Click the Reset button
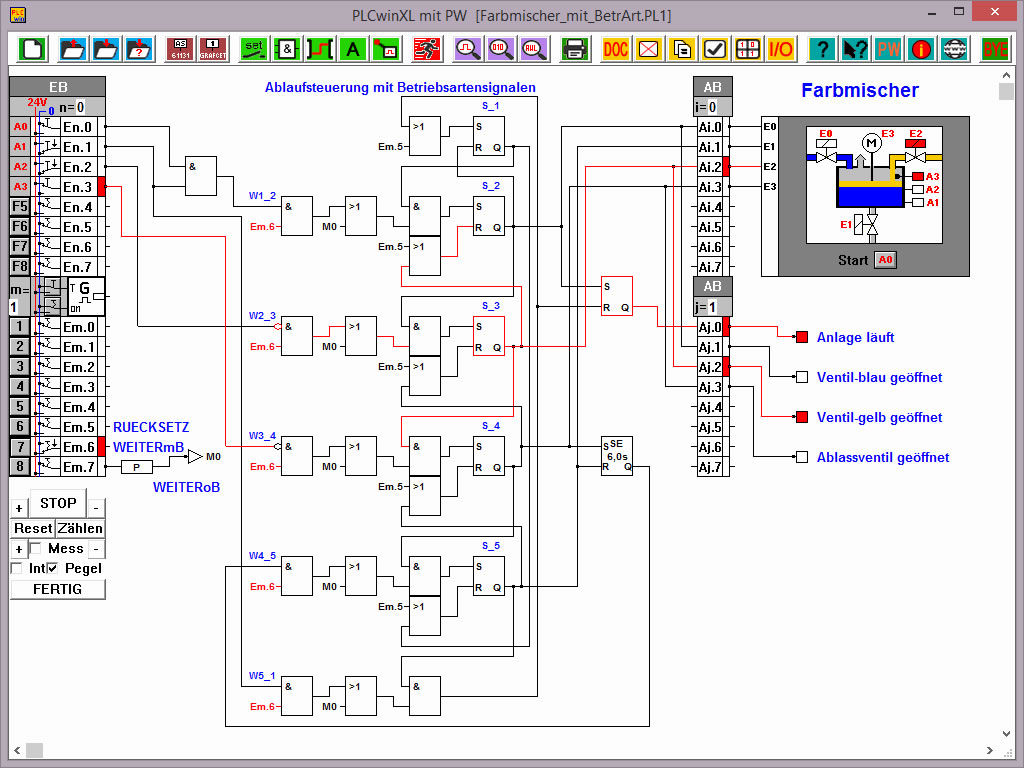Viewport: 1024px width, 768px height. (x=32, y=528)
